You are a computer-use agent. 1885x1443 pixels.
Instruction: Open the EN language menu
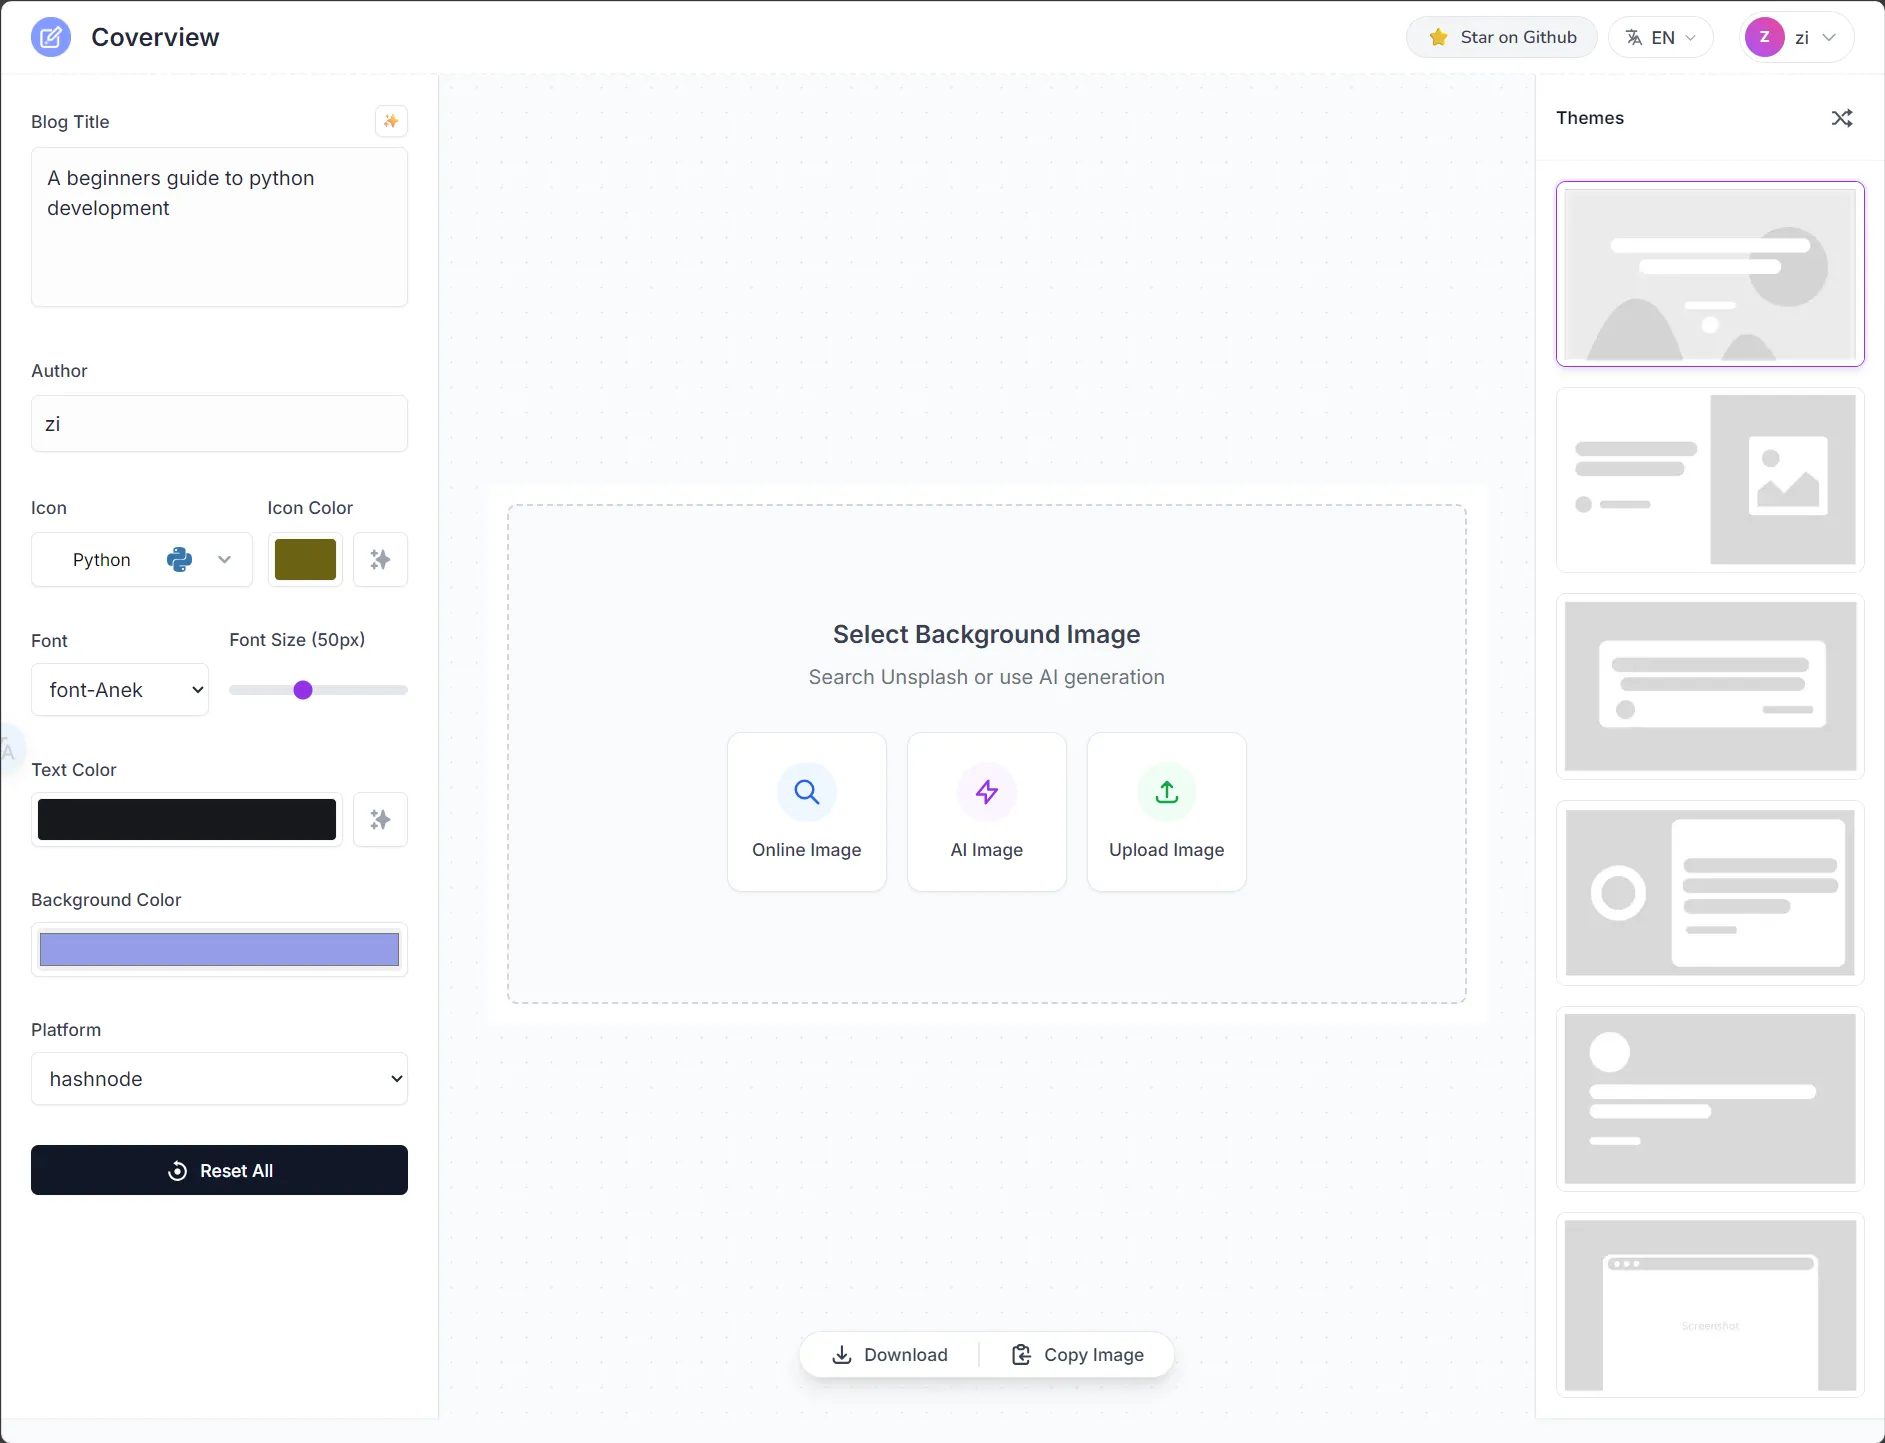point(1660,38)
